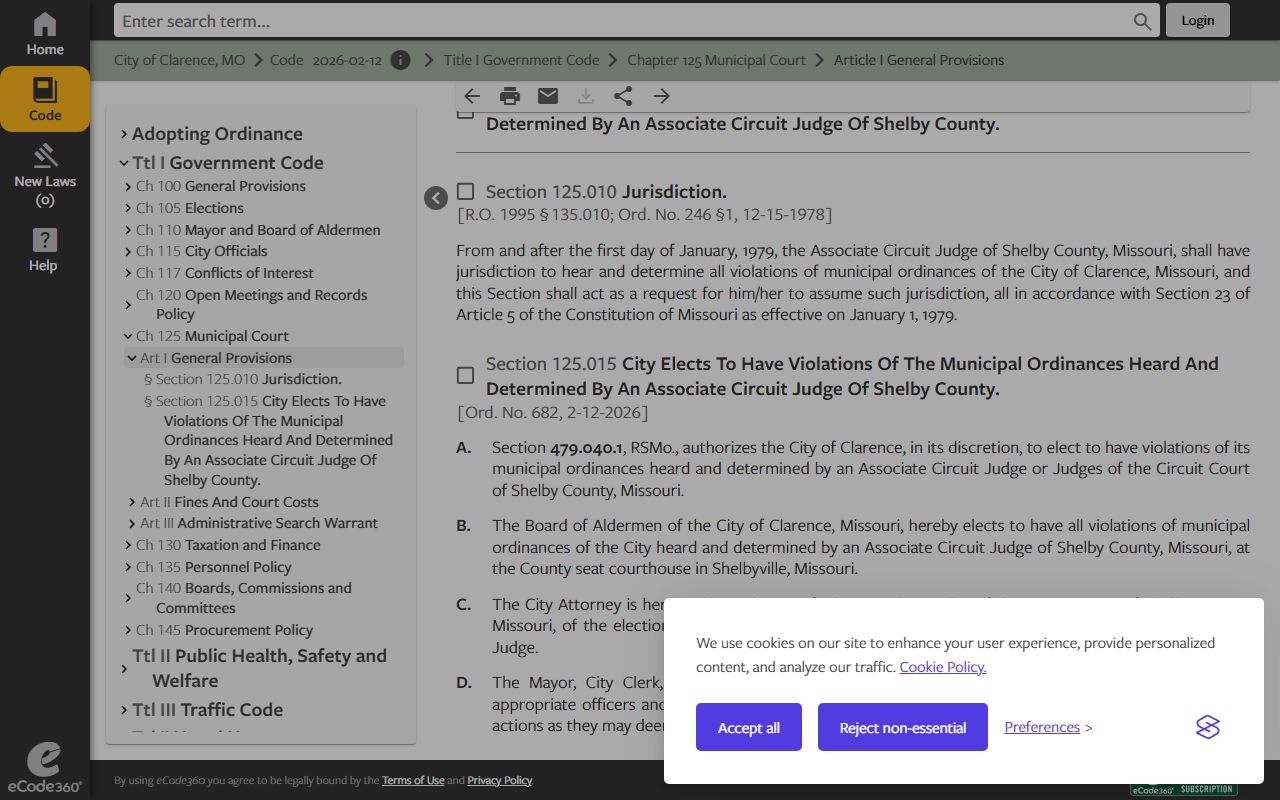The width and height of the screenshot is (1280, 800).
Task: Open the Help question mark icon
Action: pos(45,250)
